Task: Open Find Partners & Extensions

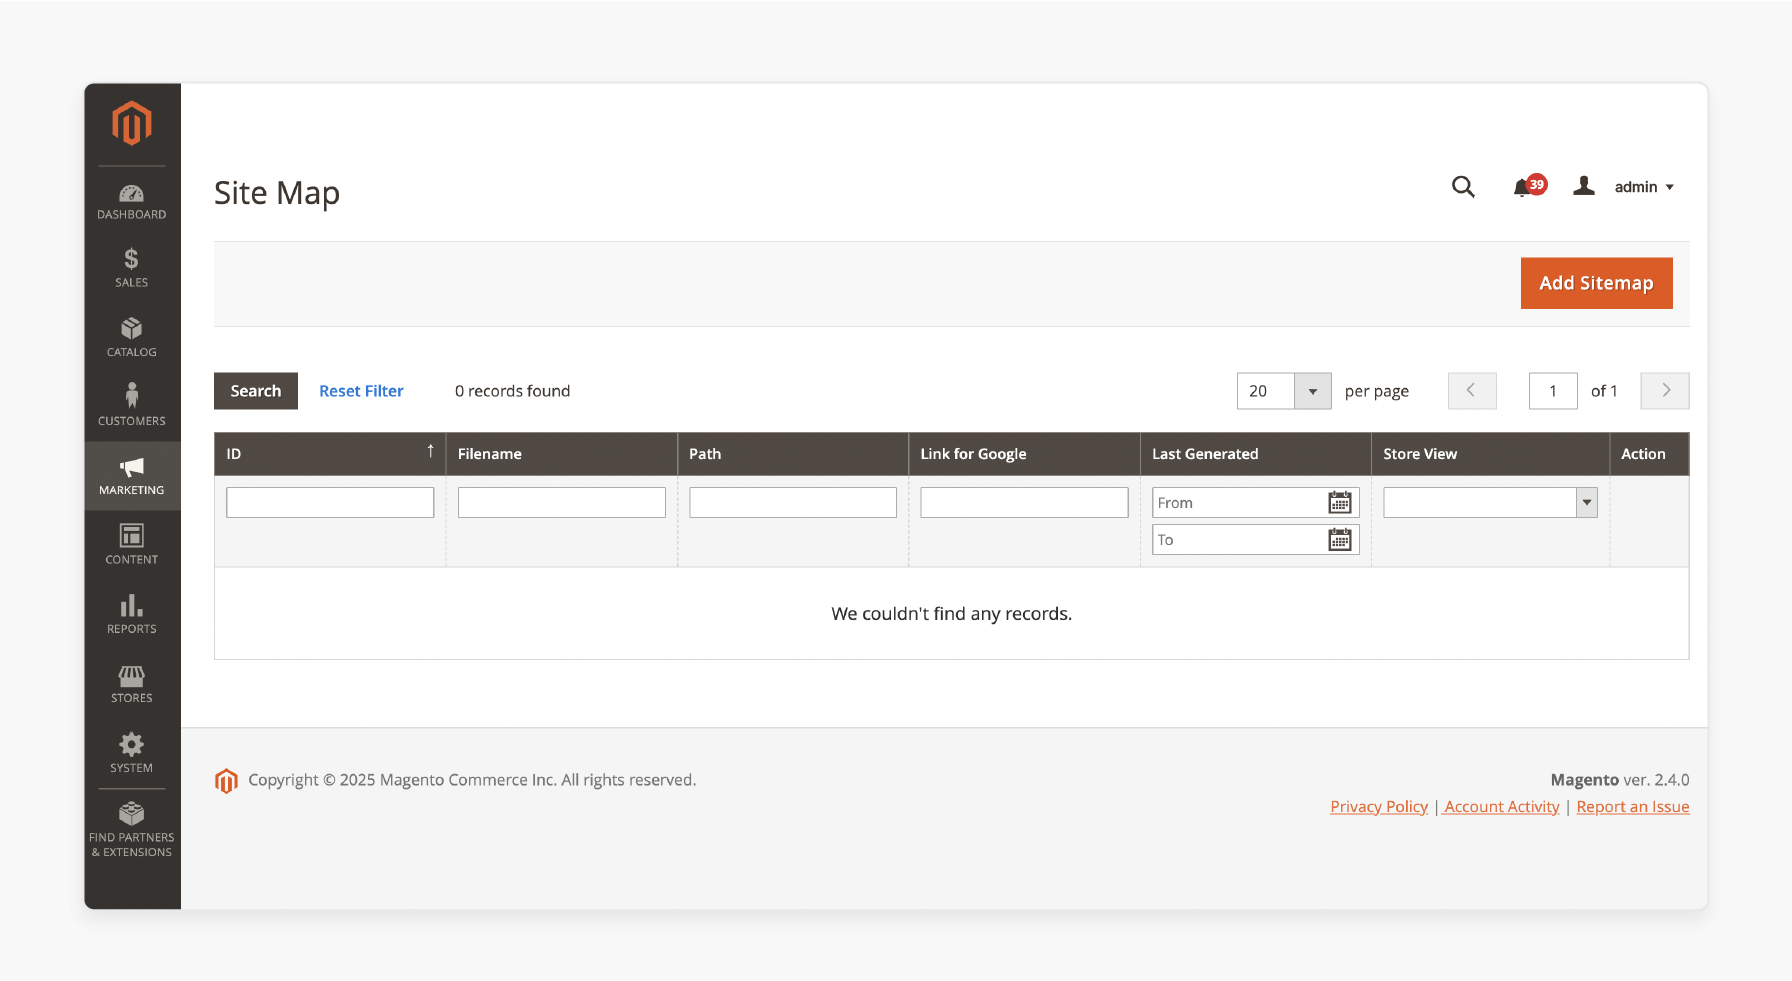Action: [132, 831]
